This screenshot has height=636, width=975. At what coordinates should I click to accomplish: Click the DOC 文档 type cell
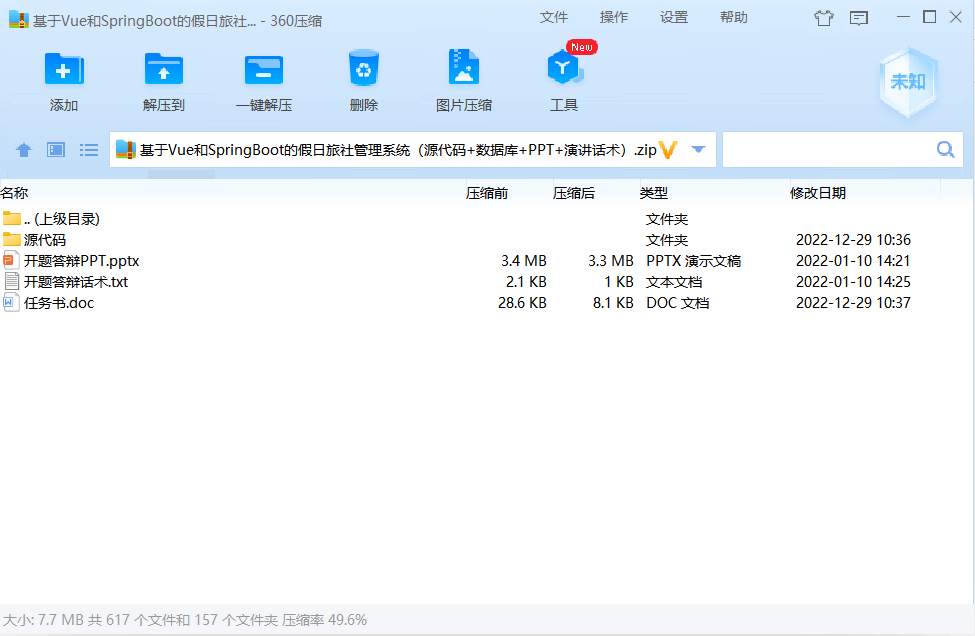[x=678, y=303]
